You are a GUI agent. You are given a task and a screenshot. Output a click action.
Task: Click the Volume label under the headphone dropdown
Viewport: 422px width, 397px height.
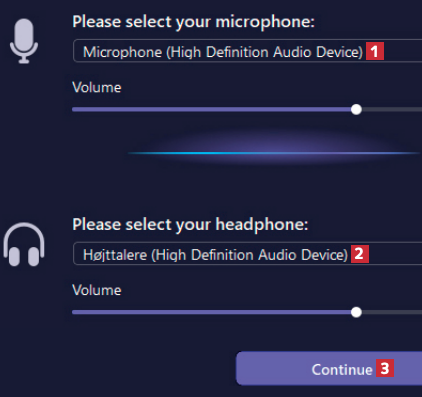click(x=97, y=290)
